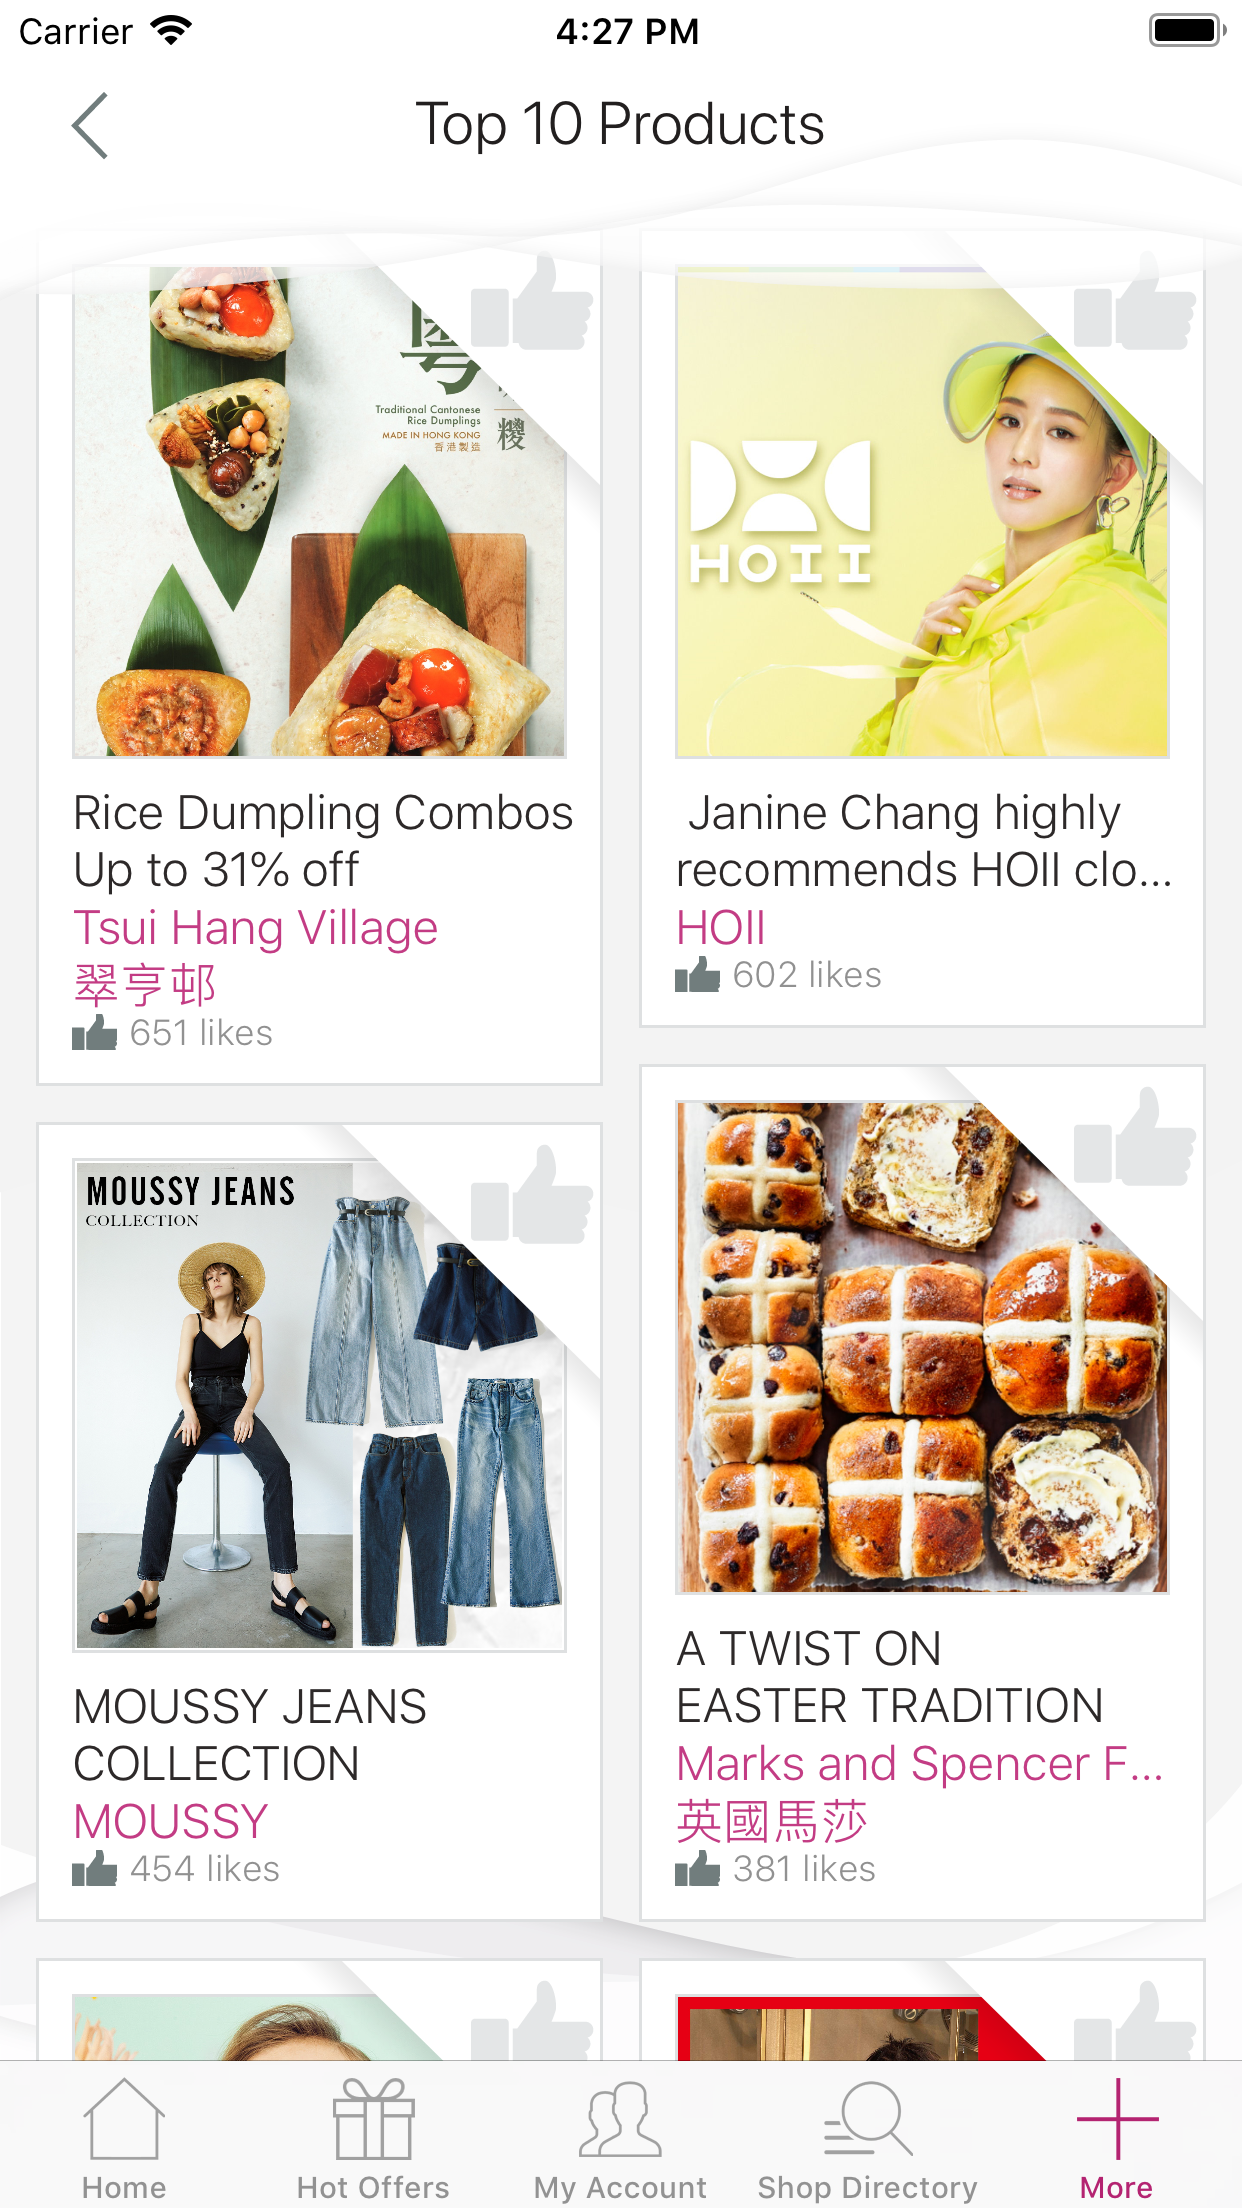Open Tsui Hang Village shop link

point(256,929)
